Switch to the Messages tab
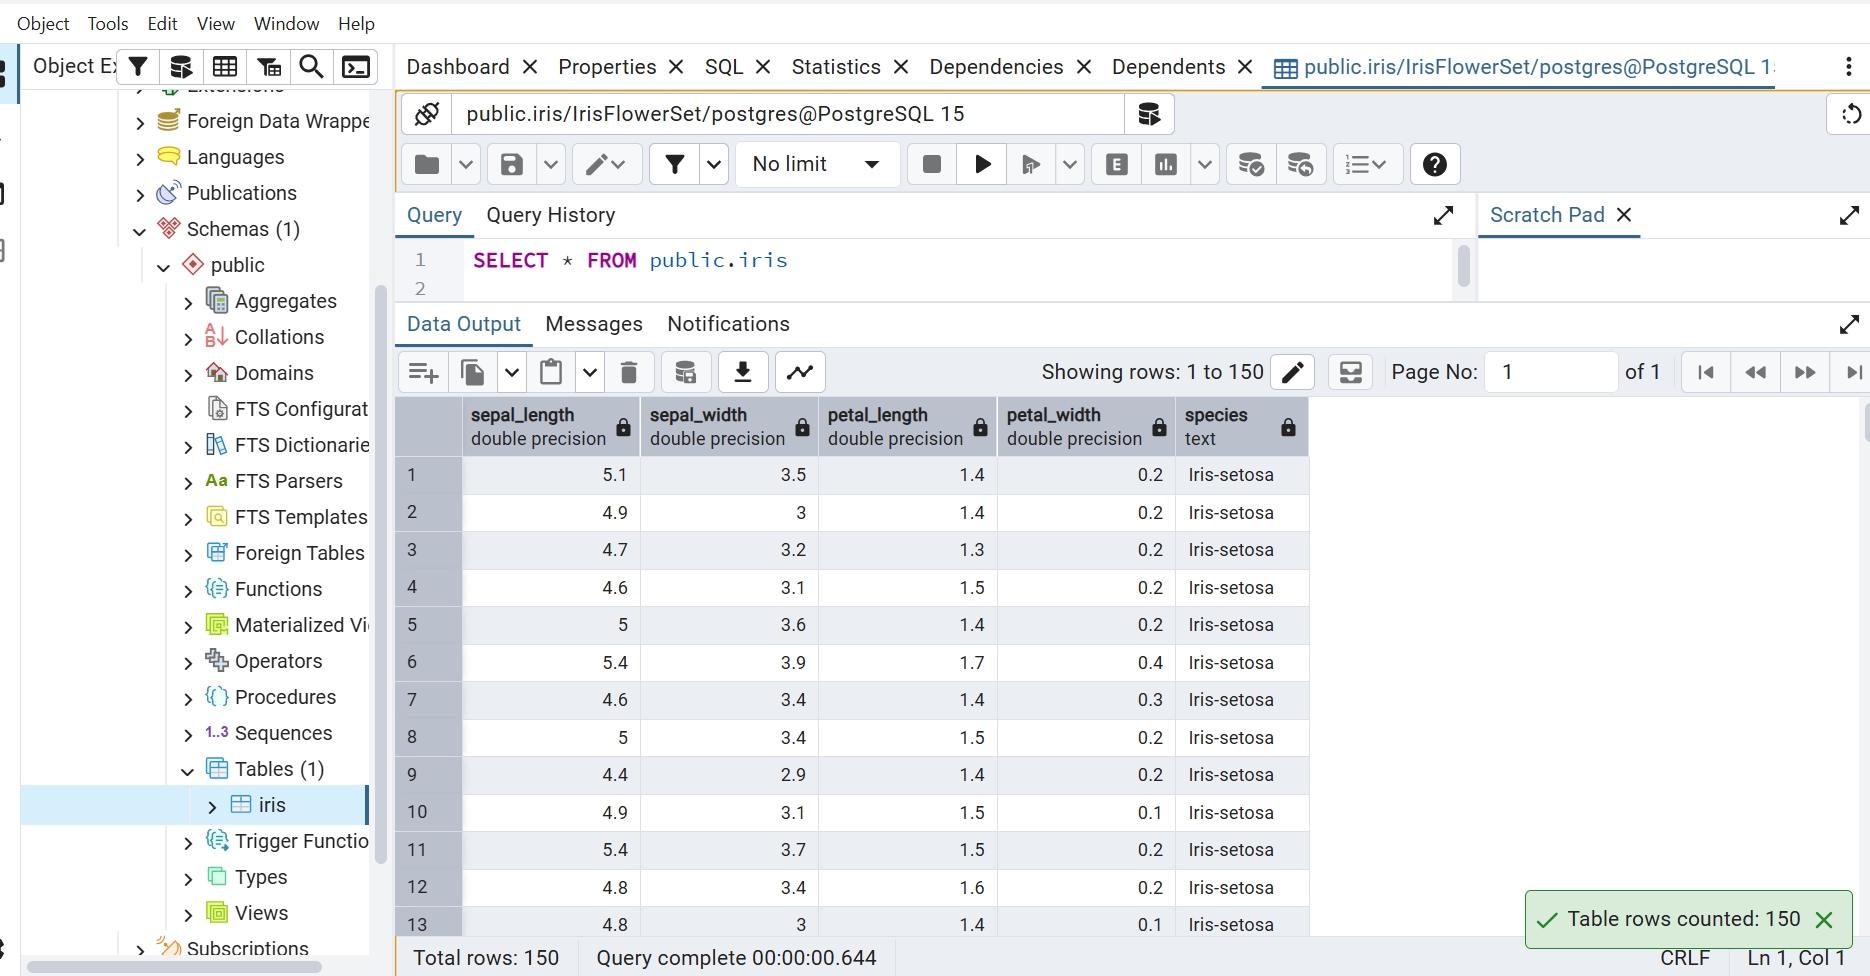 (594, 324)
